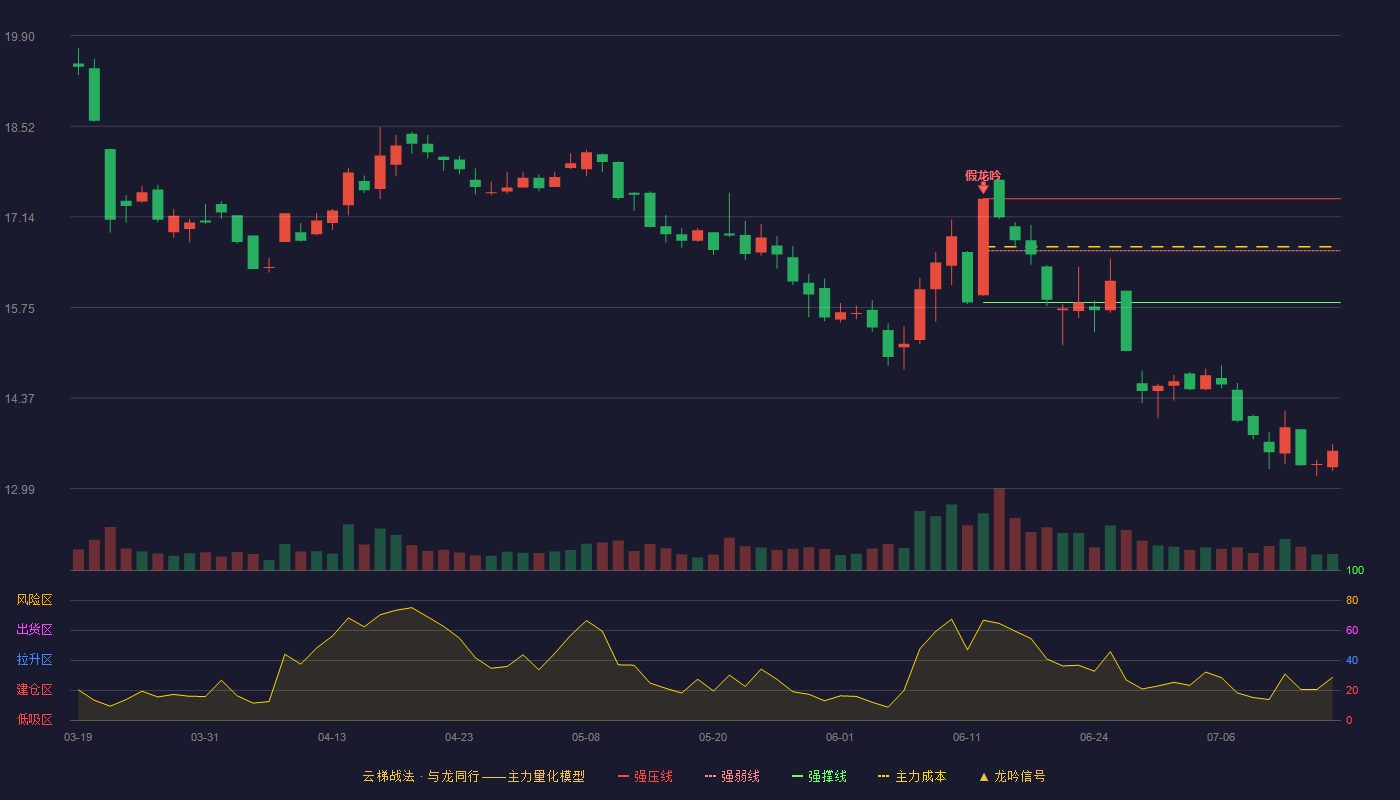The image size is (1400, 800).
Task: Click the 40 indicator scale label
Action: pos(1352,660)
